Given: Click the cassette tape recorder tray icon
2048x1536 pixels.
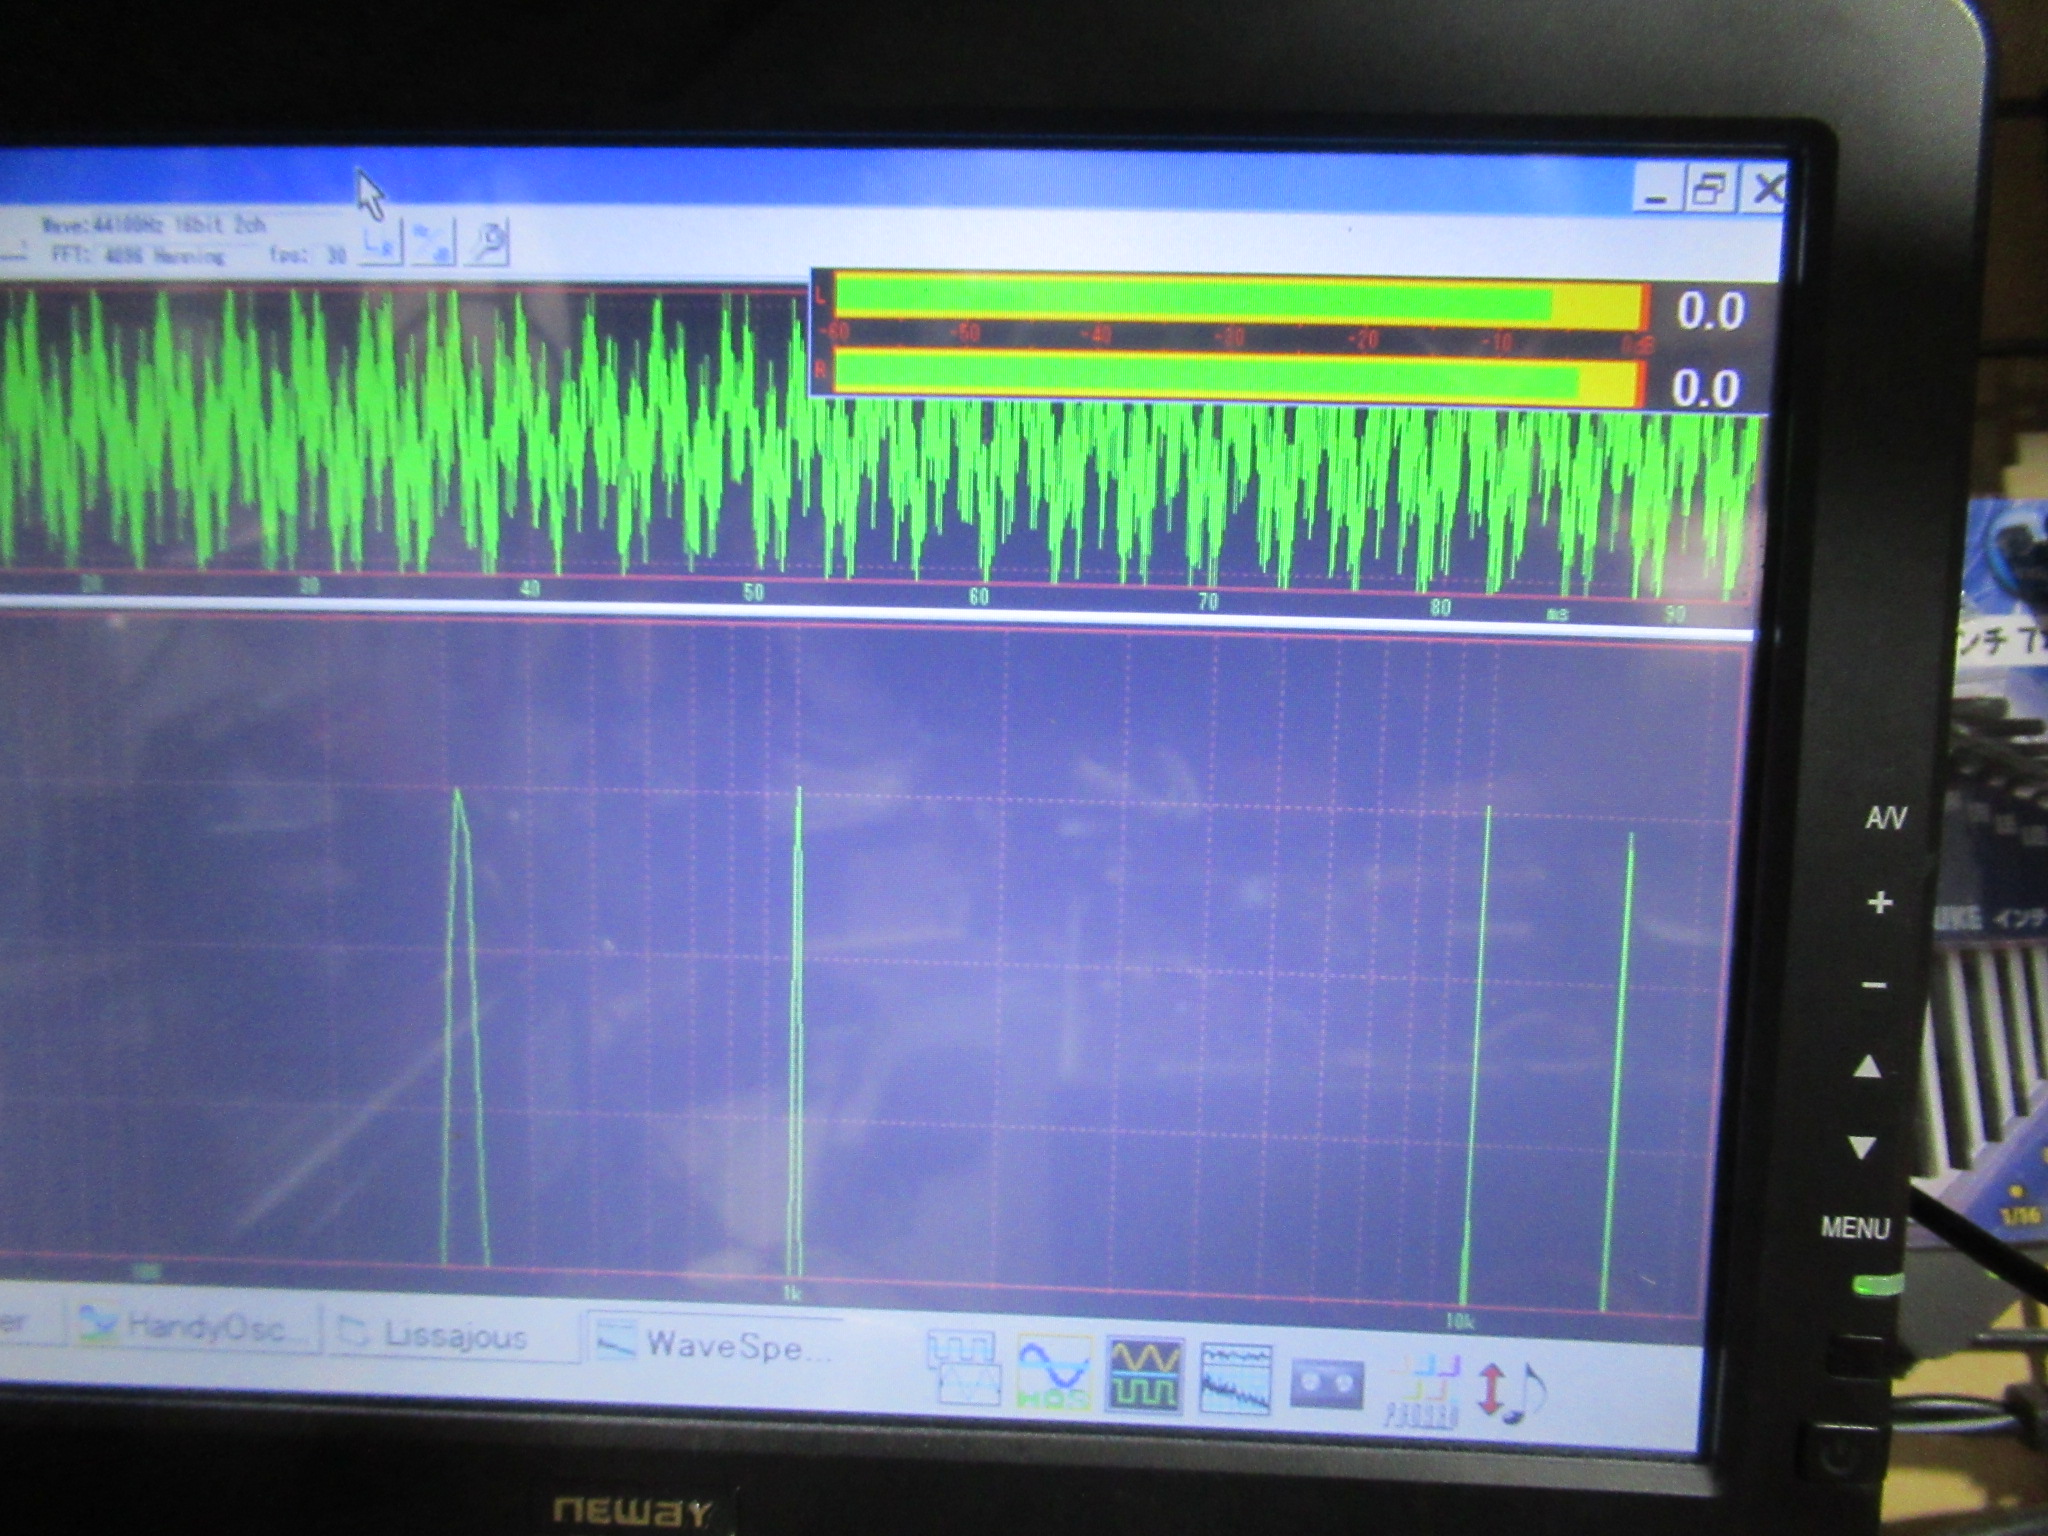Looking at the screenshot, I should (1326, 1384).
